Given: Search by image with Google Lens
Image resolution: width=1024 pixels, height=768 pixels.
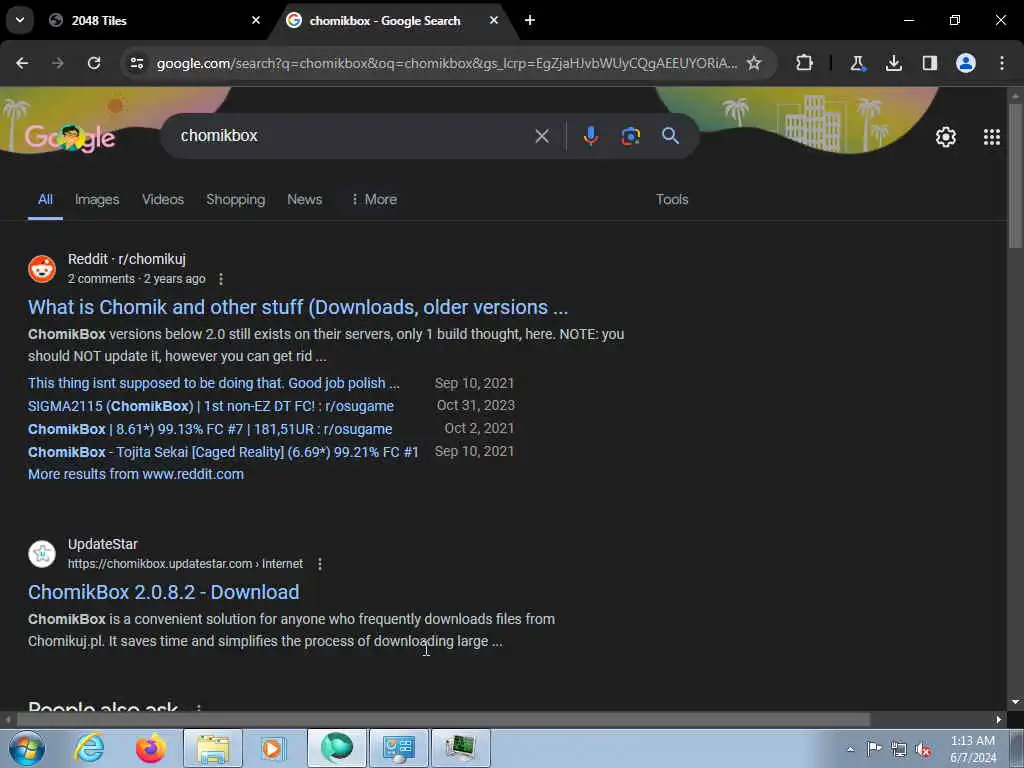Looking at the screenshot, I should tap(630, 136).
